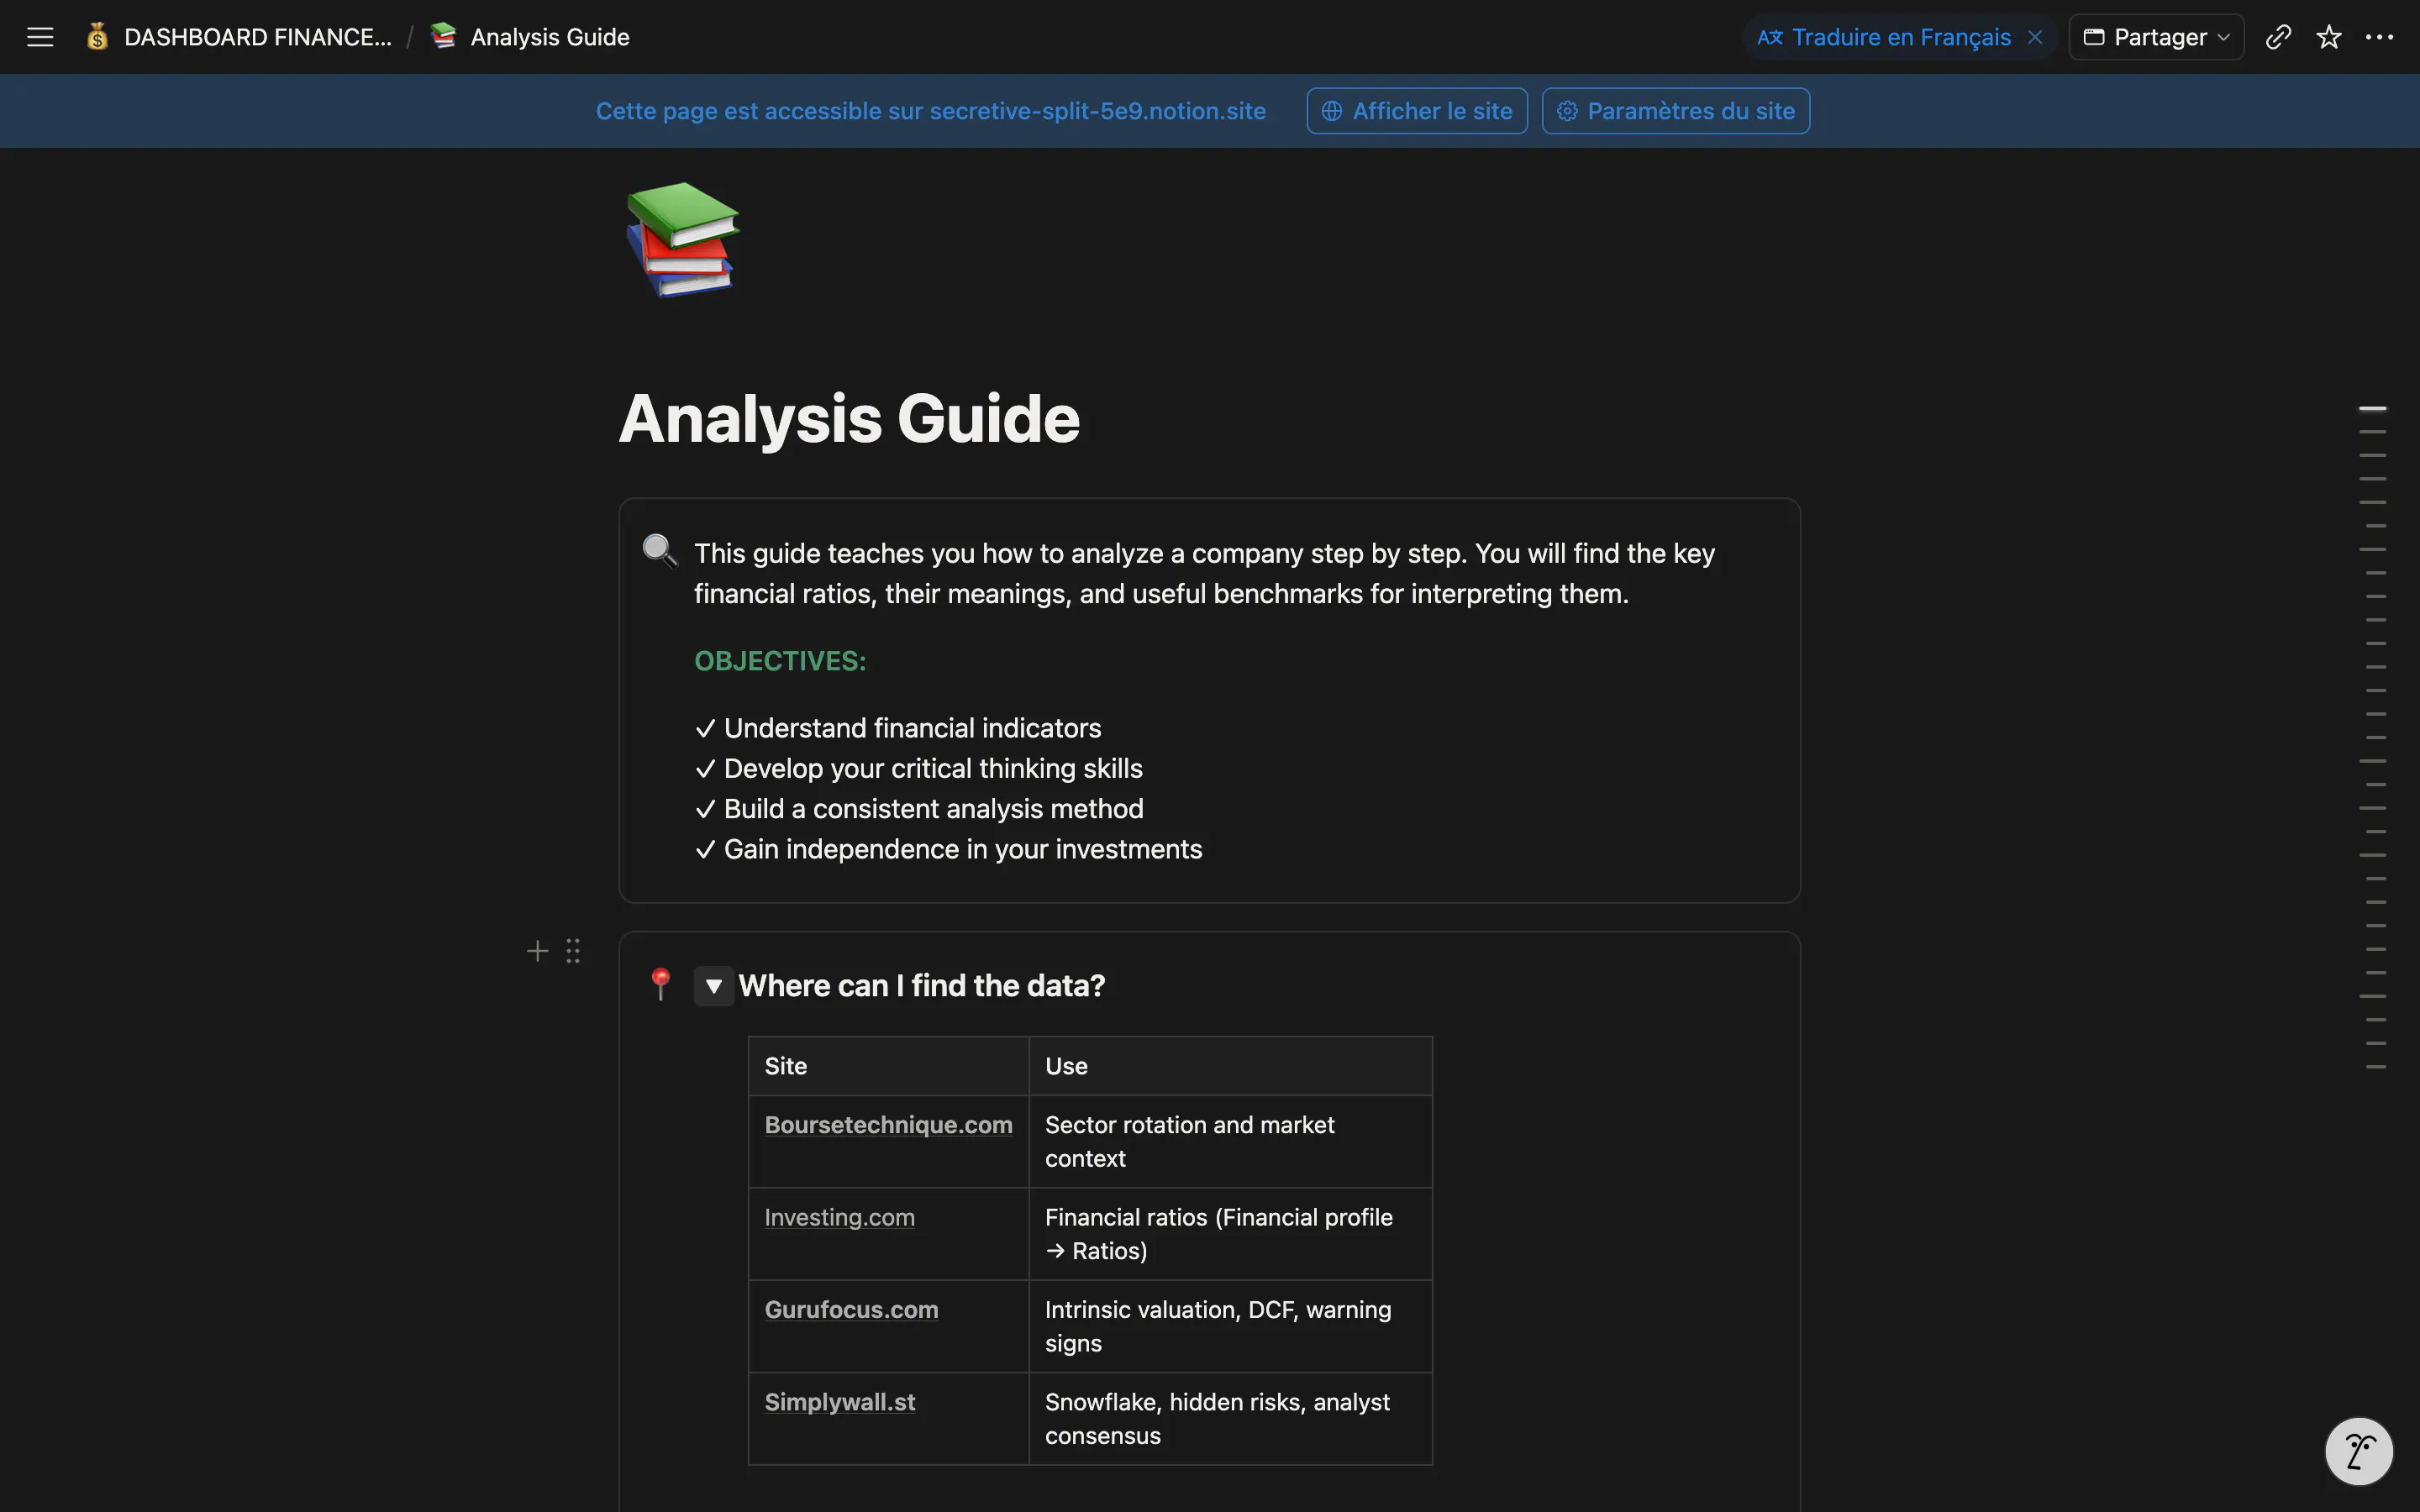
Task: Click the magnifying glass callout icon
Action: [x=659, y=550]
